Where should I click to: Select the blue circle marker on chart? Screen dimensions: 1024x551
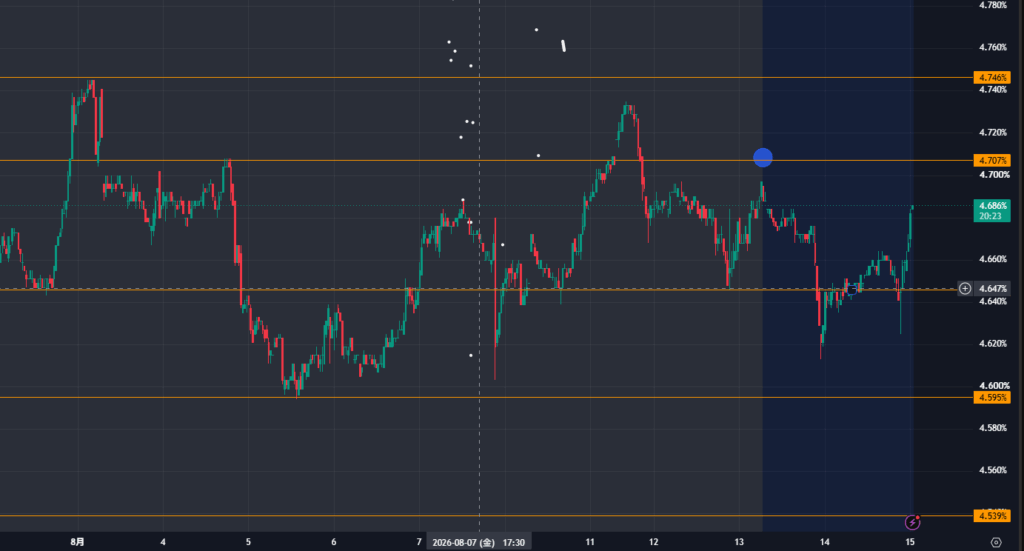[763, 157]
